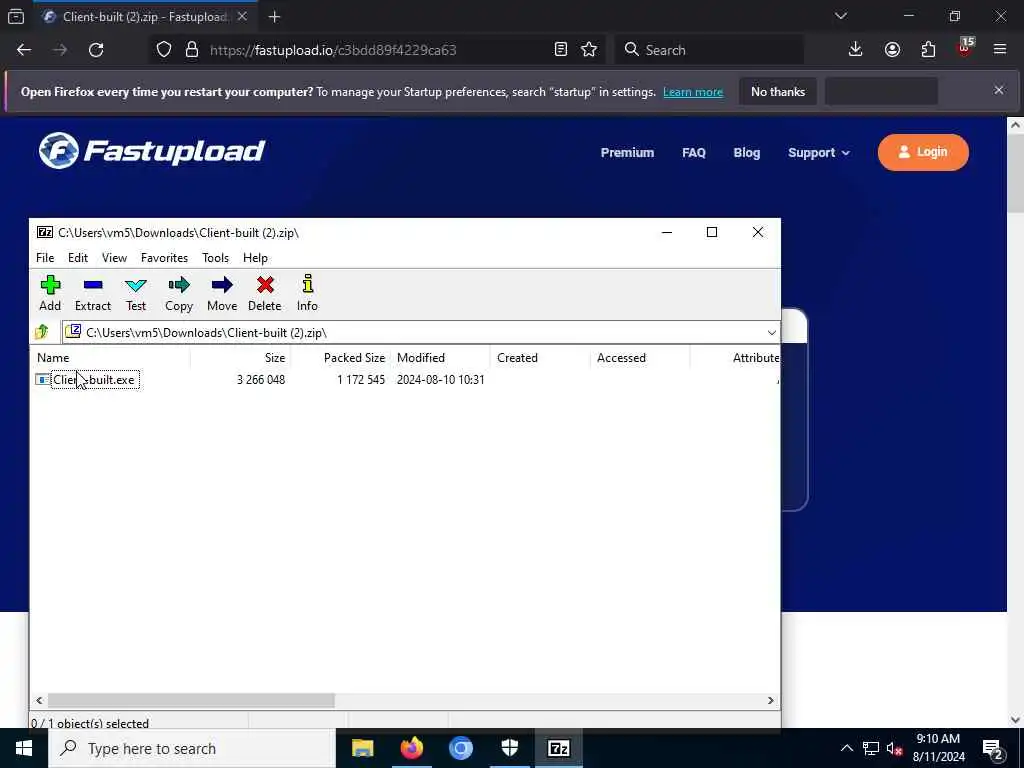
Task: Open Windows Security shield in taskbar
Action: tap(509, 748)
